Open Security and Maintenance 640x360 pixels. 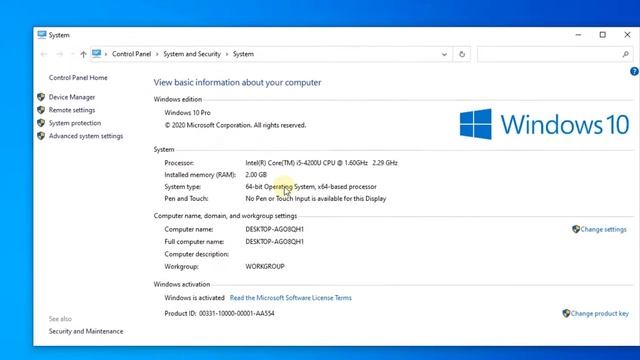coord(86,331)
